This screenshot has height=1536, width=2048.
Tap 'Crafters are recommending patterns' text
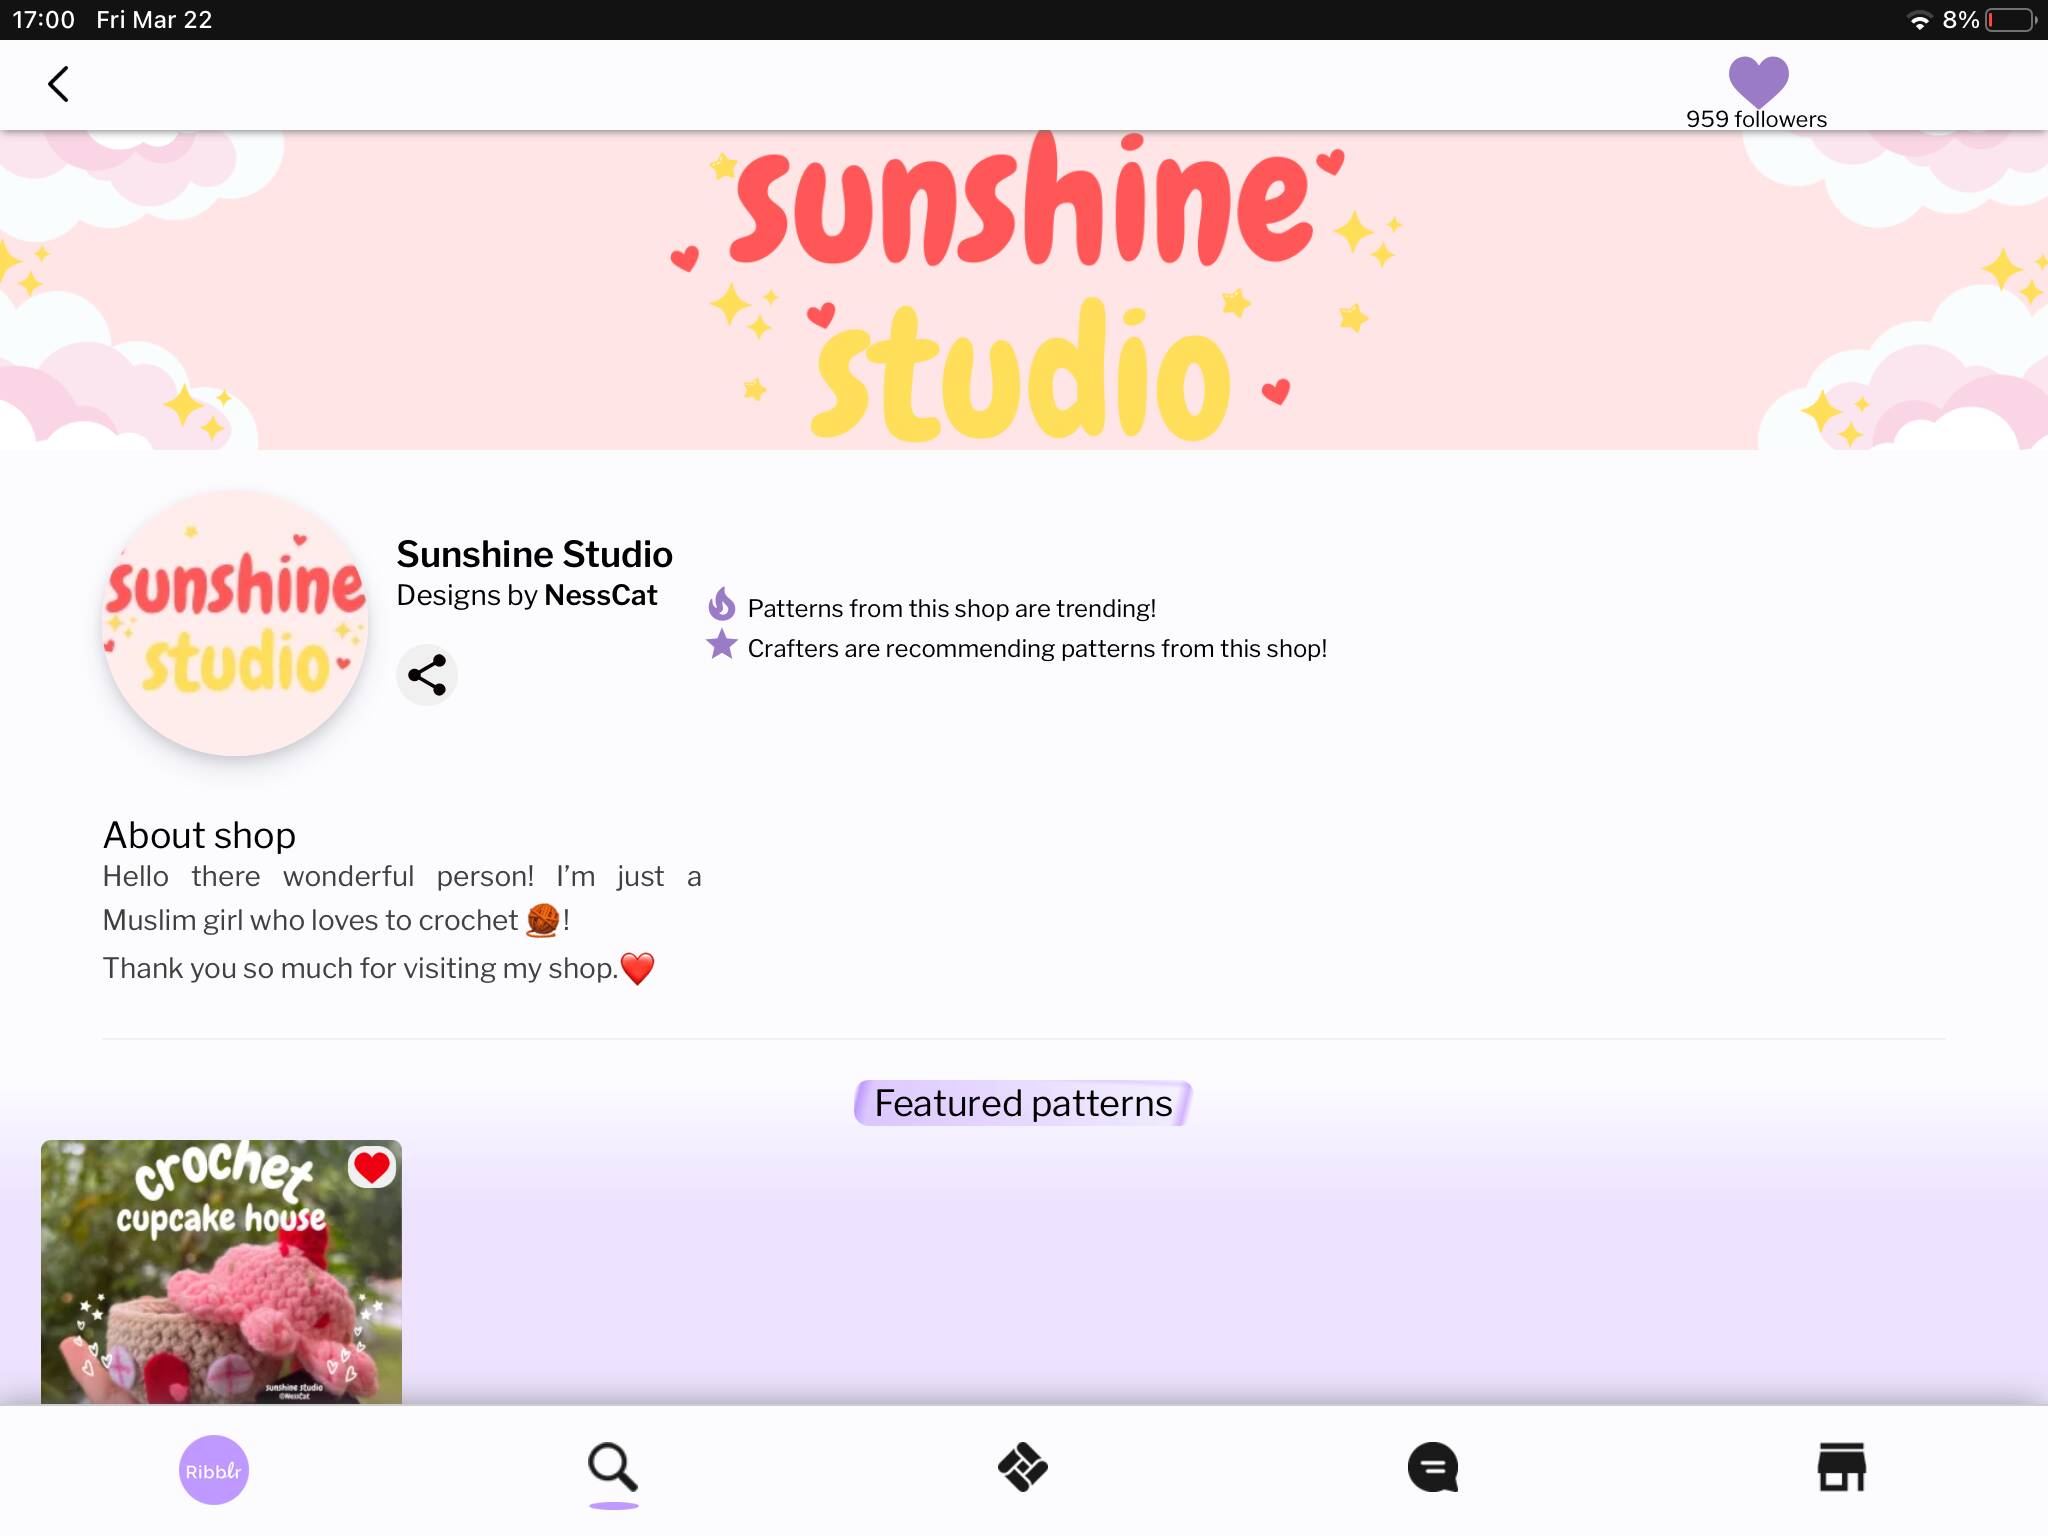click(1037, 648)
